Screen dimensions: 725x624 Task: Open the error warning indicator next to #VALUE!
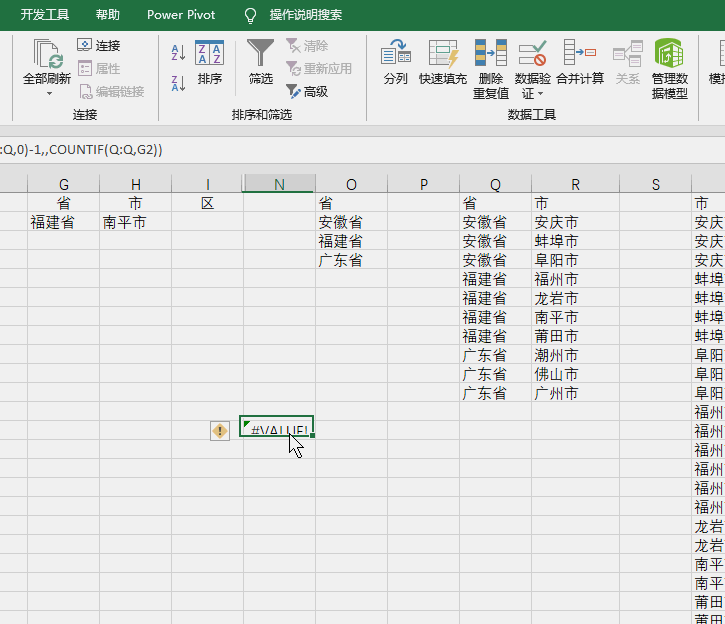tap(220, 430)
